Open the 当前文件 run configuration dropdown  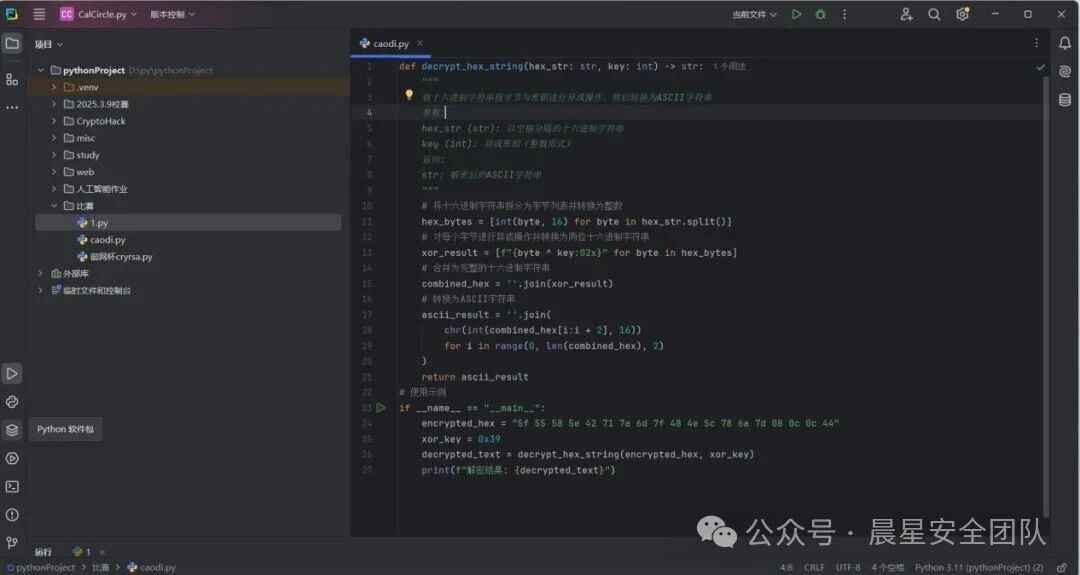pyautogui.click(x=755, y=14)
